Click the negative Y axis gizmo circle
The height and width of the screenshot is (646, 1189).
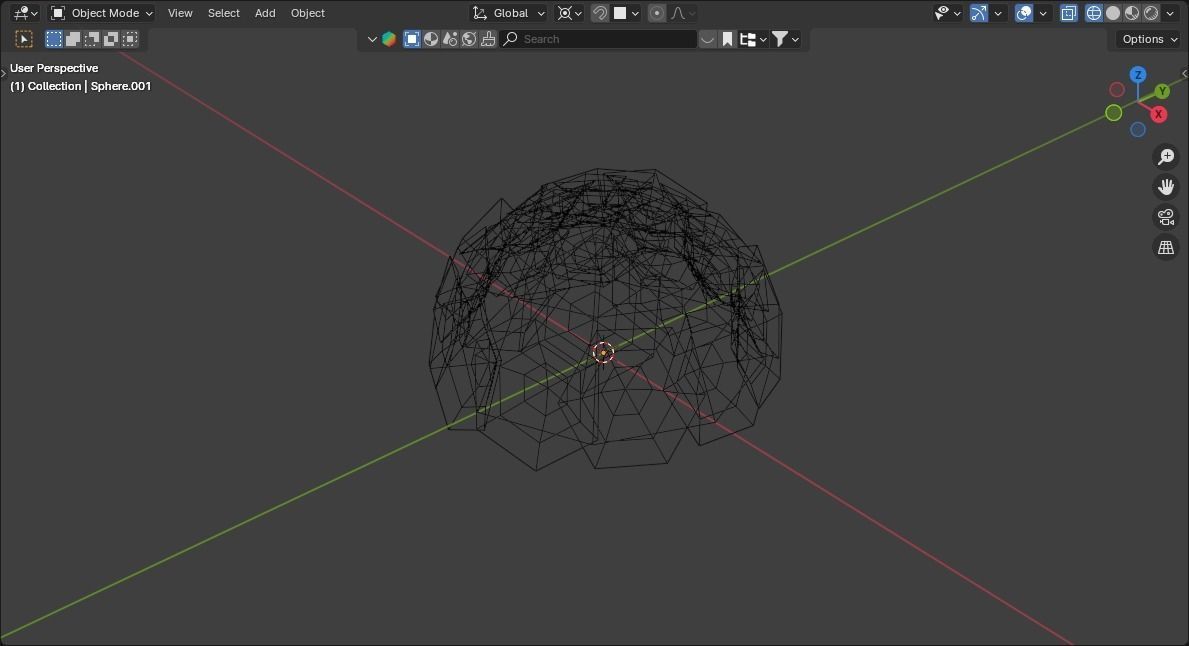tap(1113, 113)
